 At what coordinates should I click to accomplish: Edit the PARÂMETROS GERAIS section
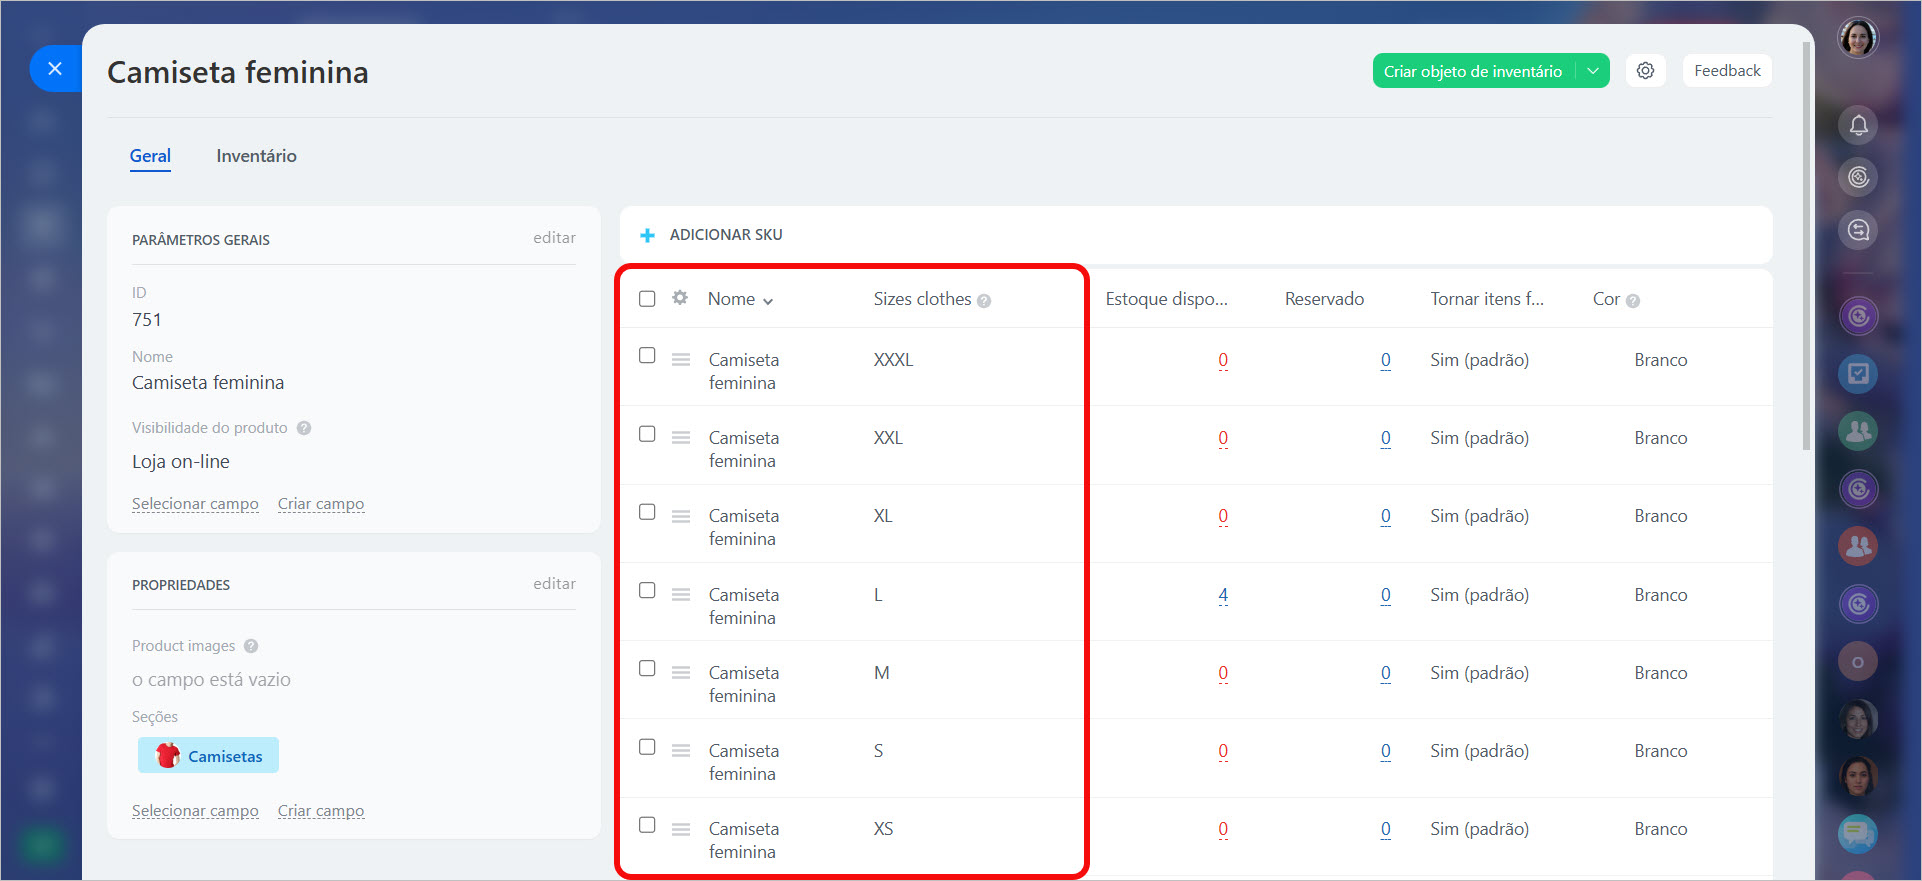pos(554,238)
